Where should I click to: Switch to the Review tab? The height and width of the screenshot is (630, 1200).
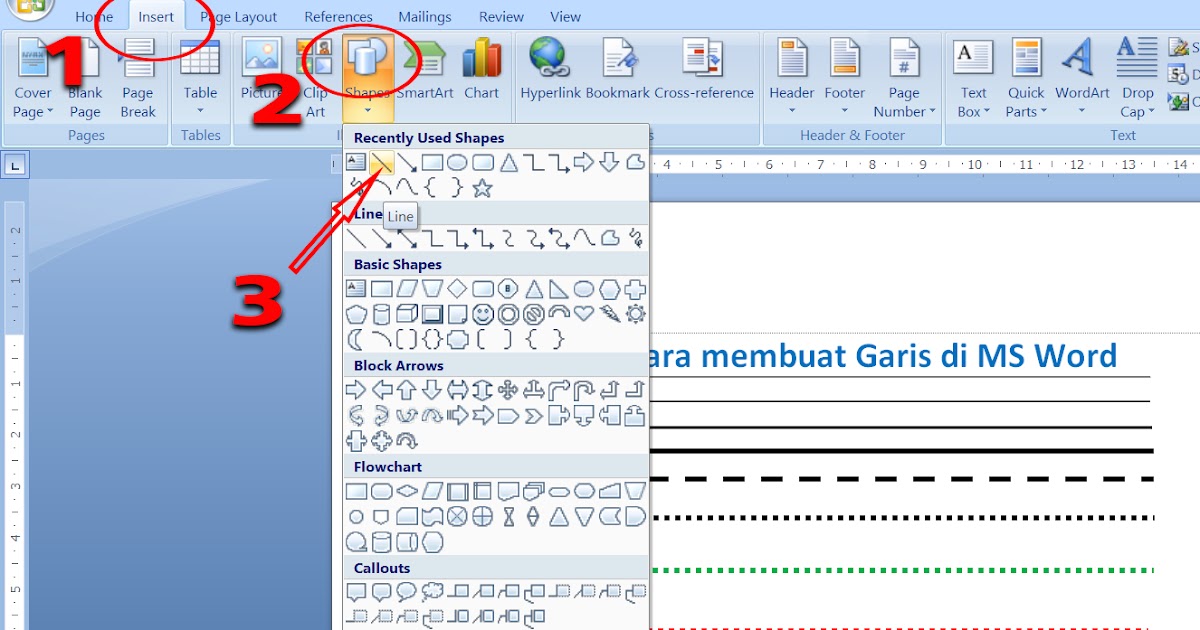[x=501, y=16]
